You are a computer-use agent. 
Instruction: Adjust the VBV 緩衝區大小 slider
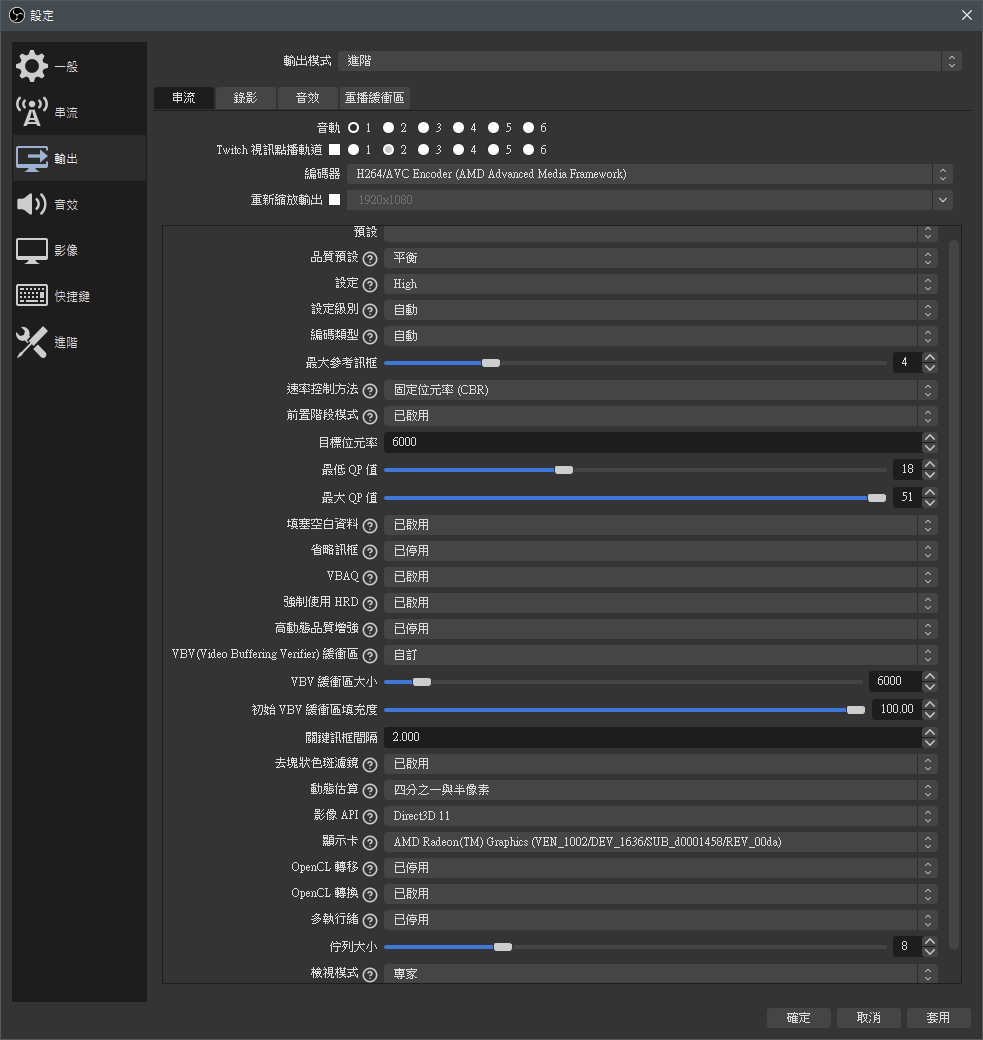point(422,682)
